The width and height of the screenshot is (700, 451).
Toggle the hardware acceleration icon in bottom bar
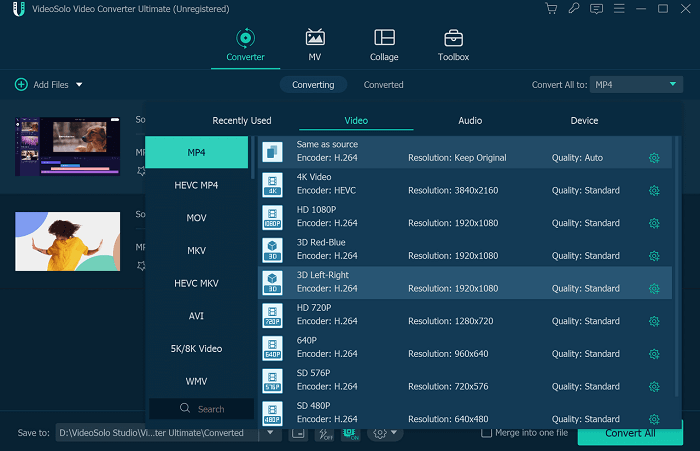coord(350,433)
